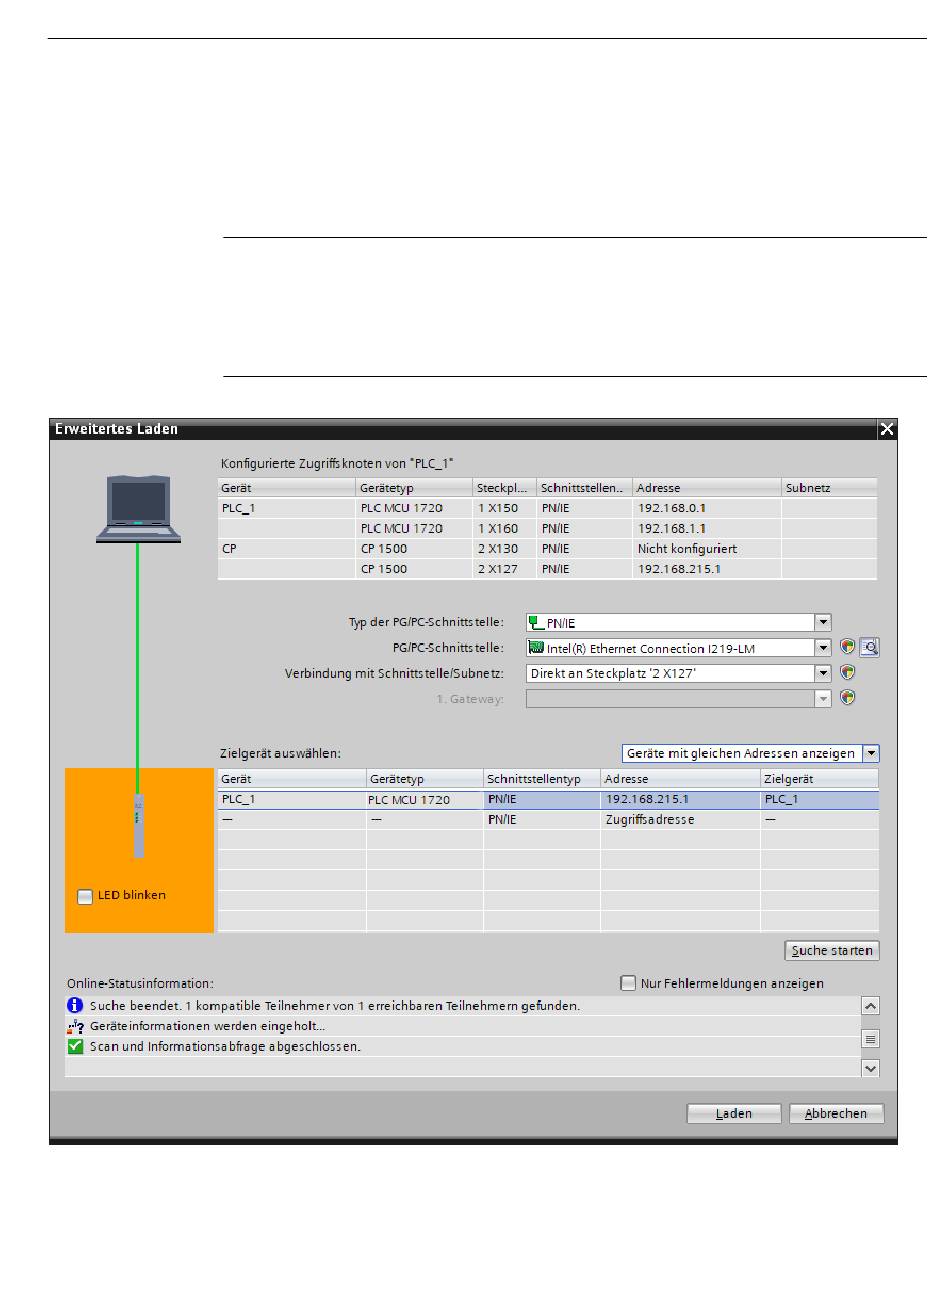Click the Laden button
The height and width of the screenshot is (1301, 950).
pyautogui.click(x=734, y=1113)
